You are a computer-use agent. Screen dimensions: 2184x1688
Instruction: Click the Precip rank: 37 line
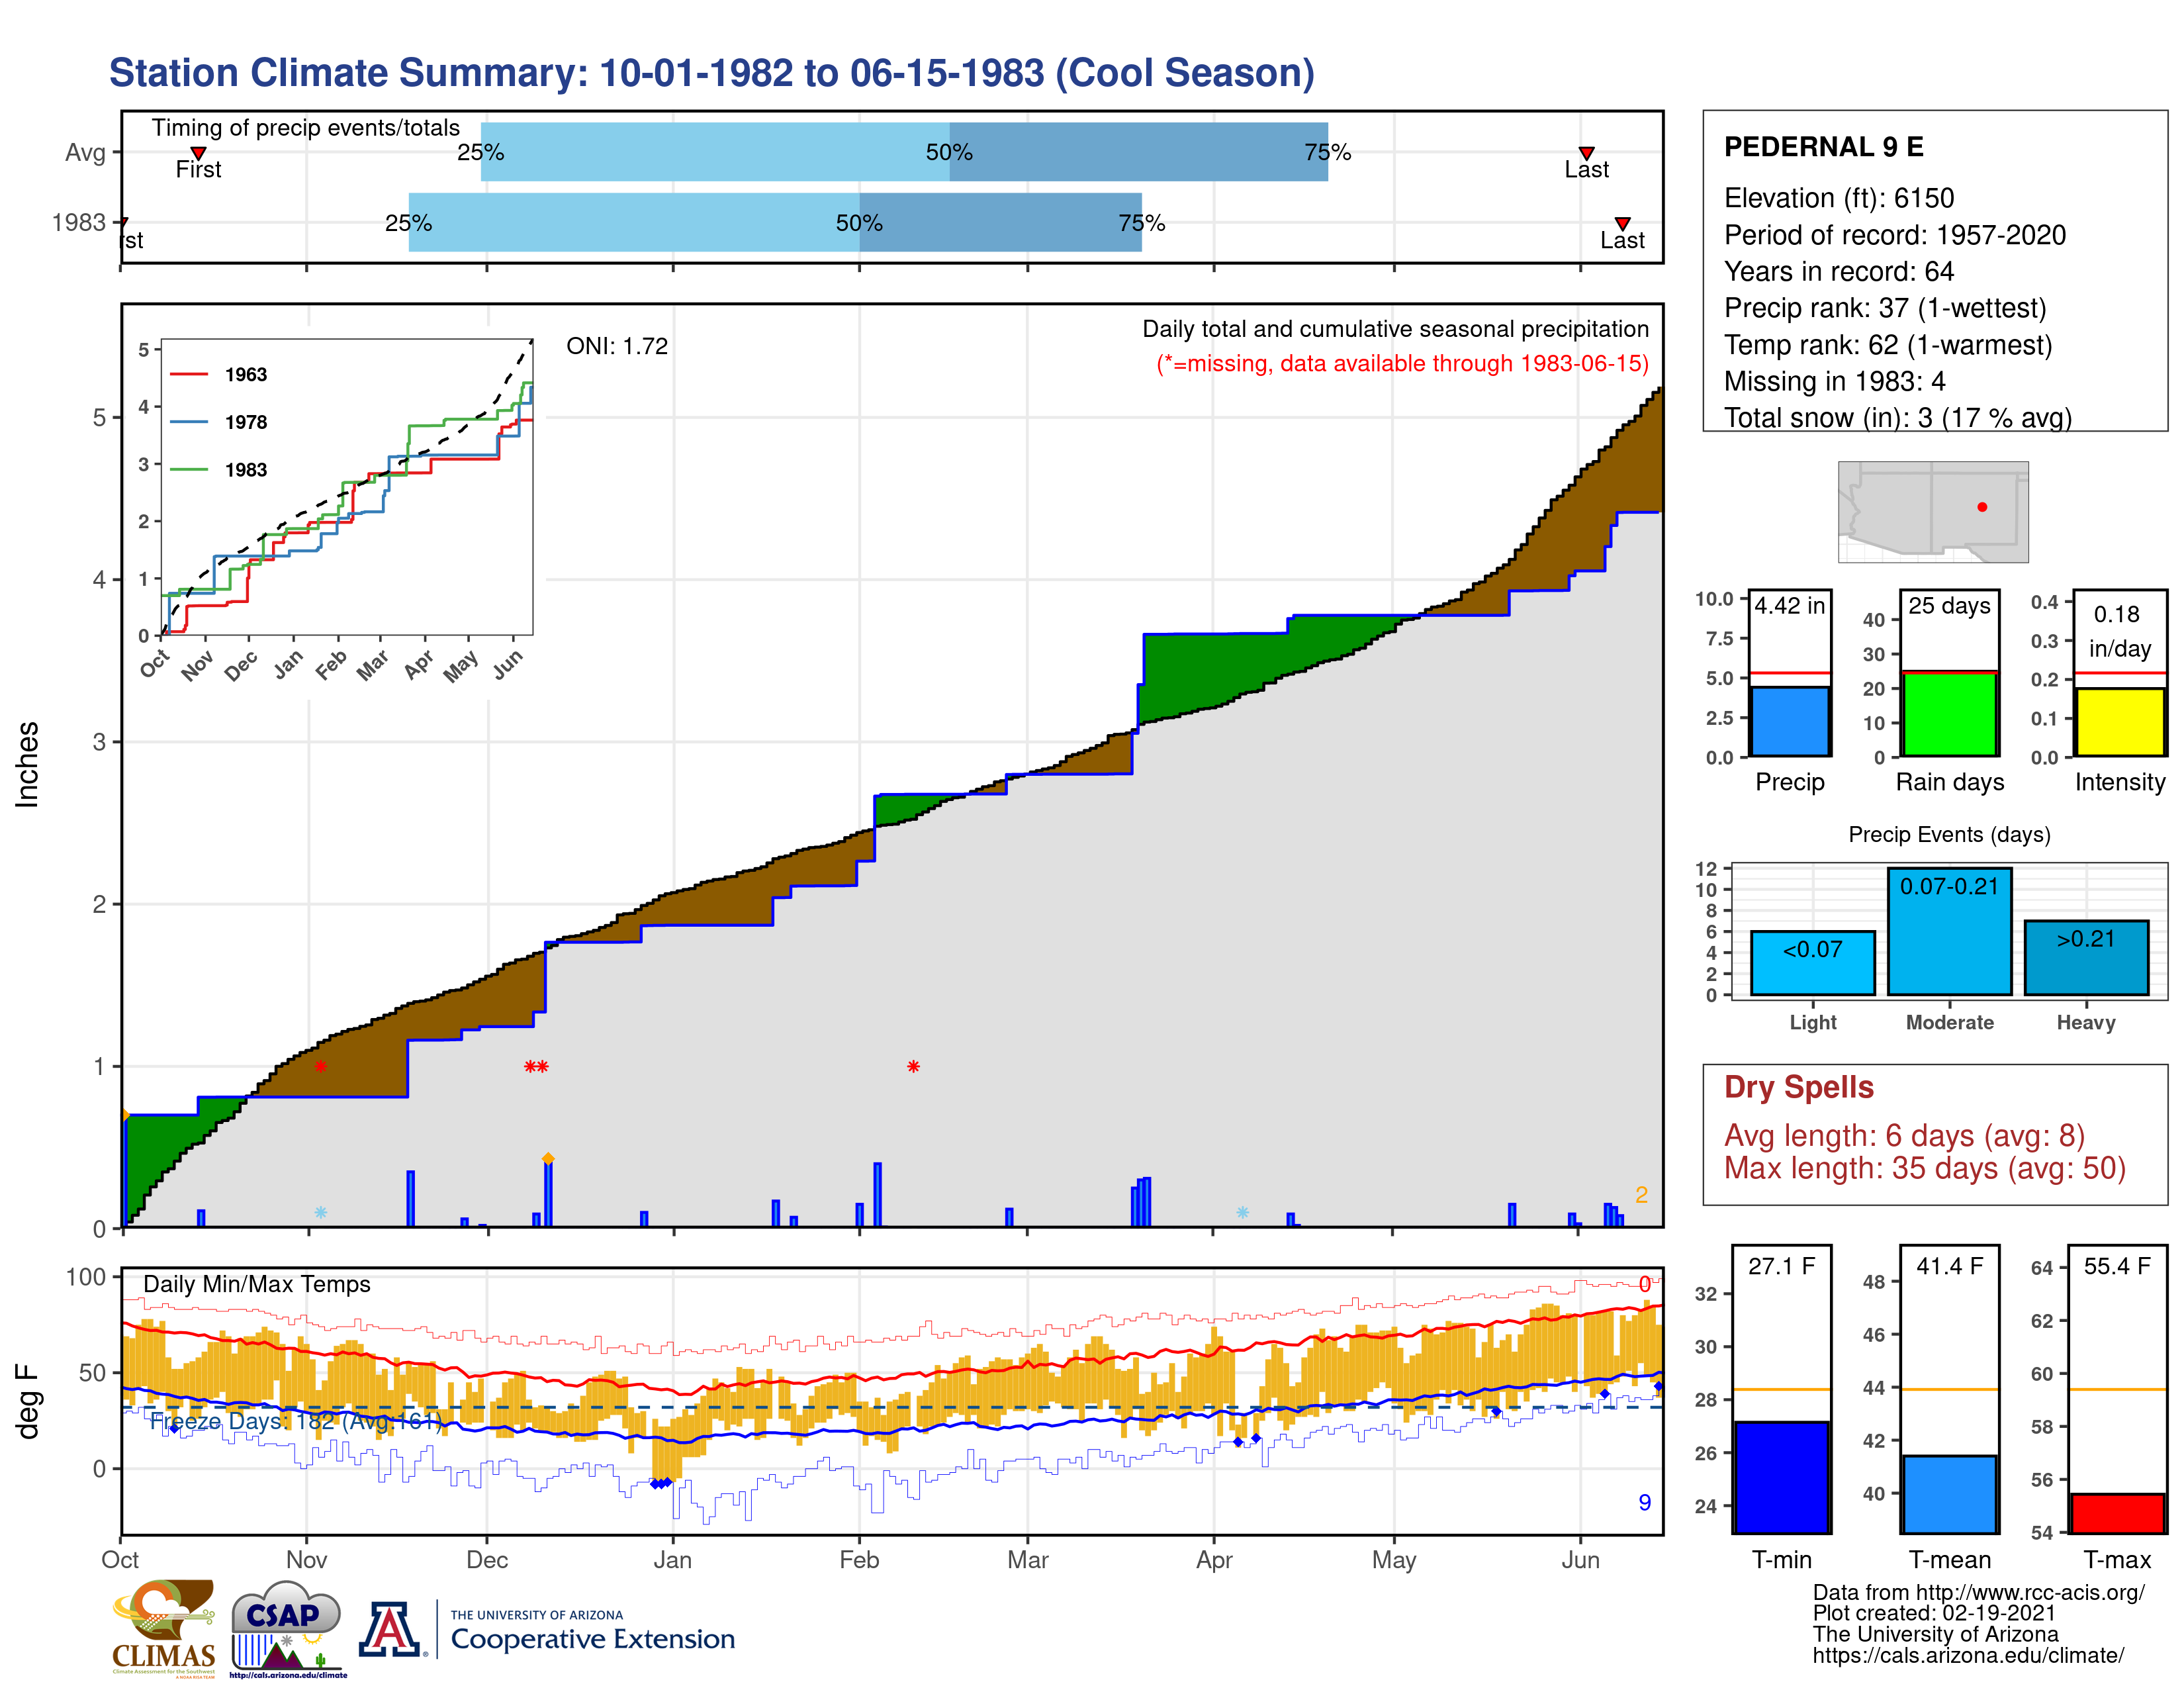(1885, 308)
